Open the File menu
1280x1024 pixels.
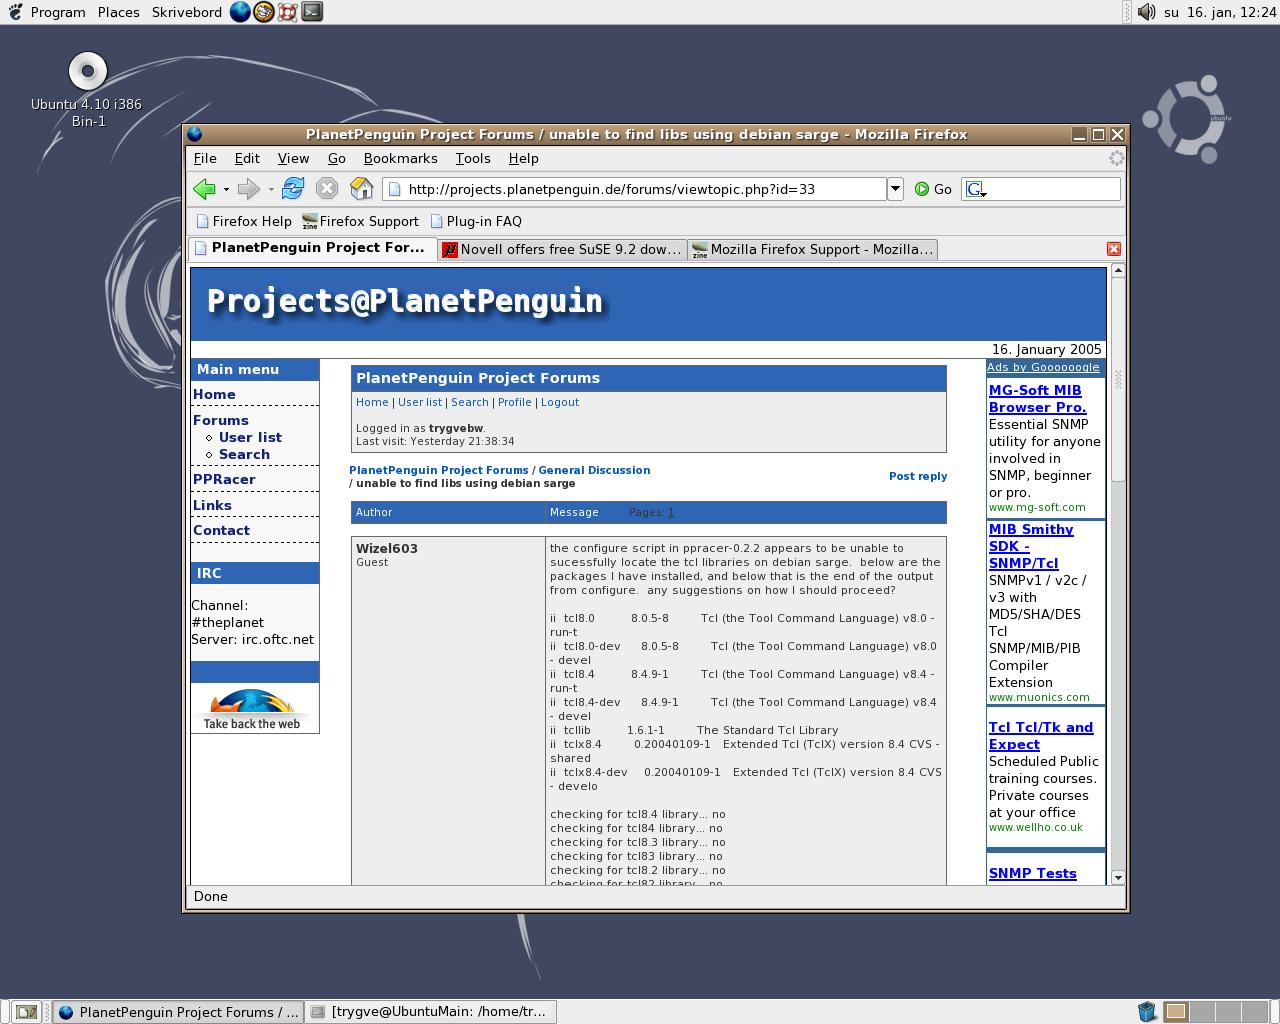[x=205, y=158]
